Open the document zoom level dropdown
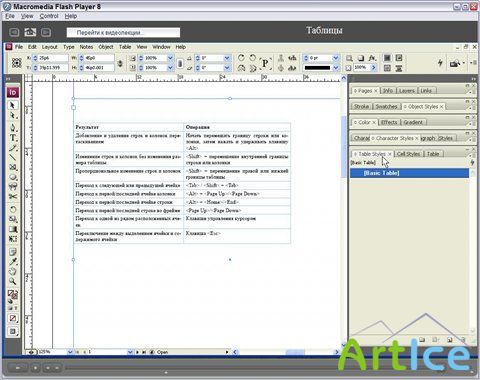This screenshot has height=380, width=480. pyautogui.click(x=70, y=352)
